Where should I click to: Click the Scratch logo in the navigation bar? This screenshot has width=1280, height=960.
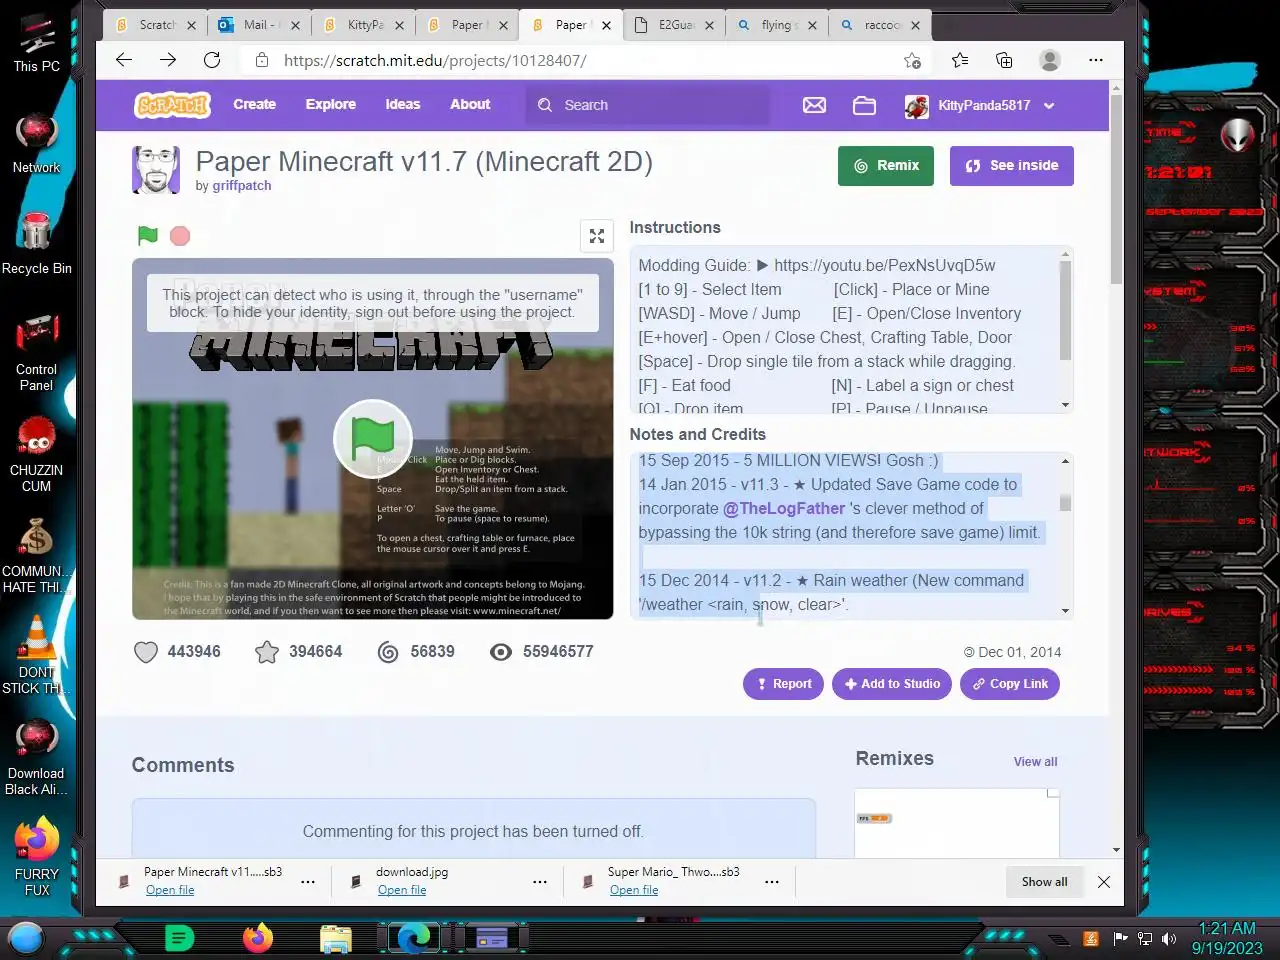click(172, 105)
